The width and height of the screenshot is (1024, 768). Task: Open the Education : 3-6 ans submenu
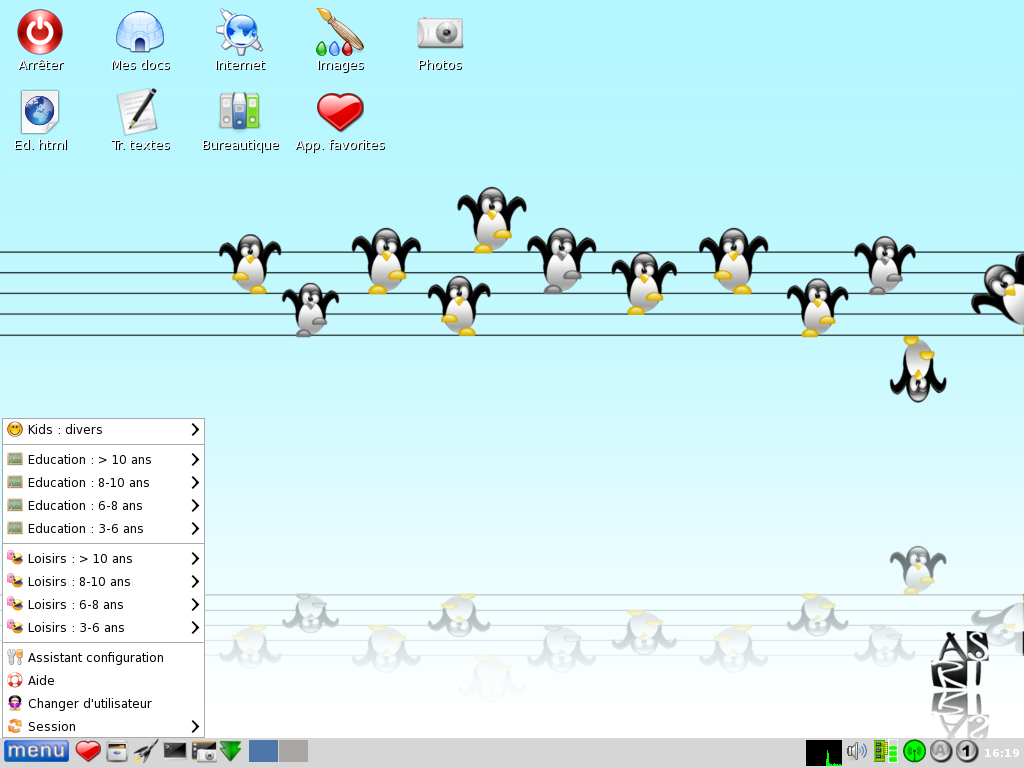(x=103, y=528)
